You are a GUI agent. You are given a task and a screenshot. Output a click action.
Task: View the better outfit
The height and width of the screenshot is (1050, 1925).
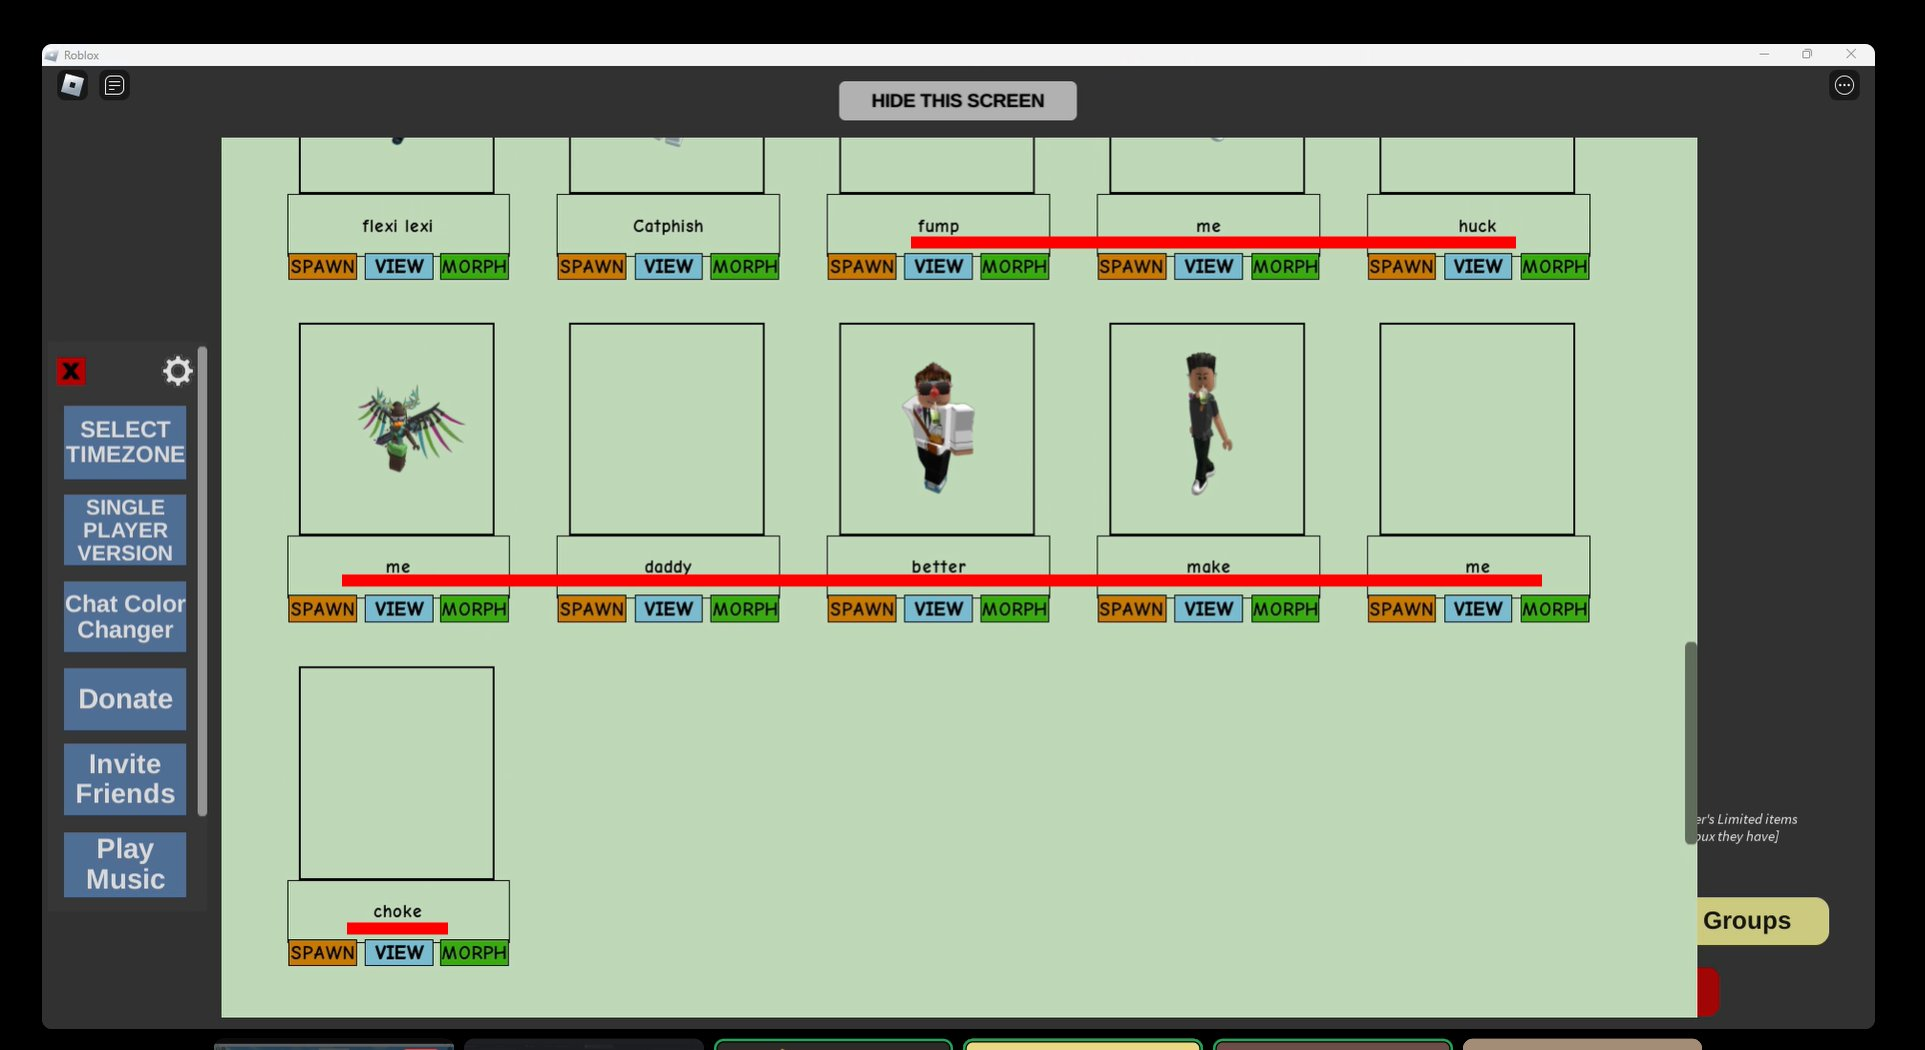938,609
